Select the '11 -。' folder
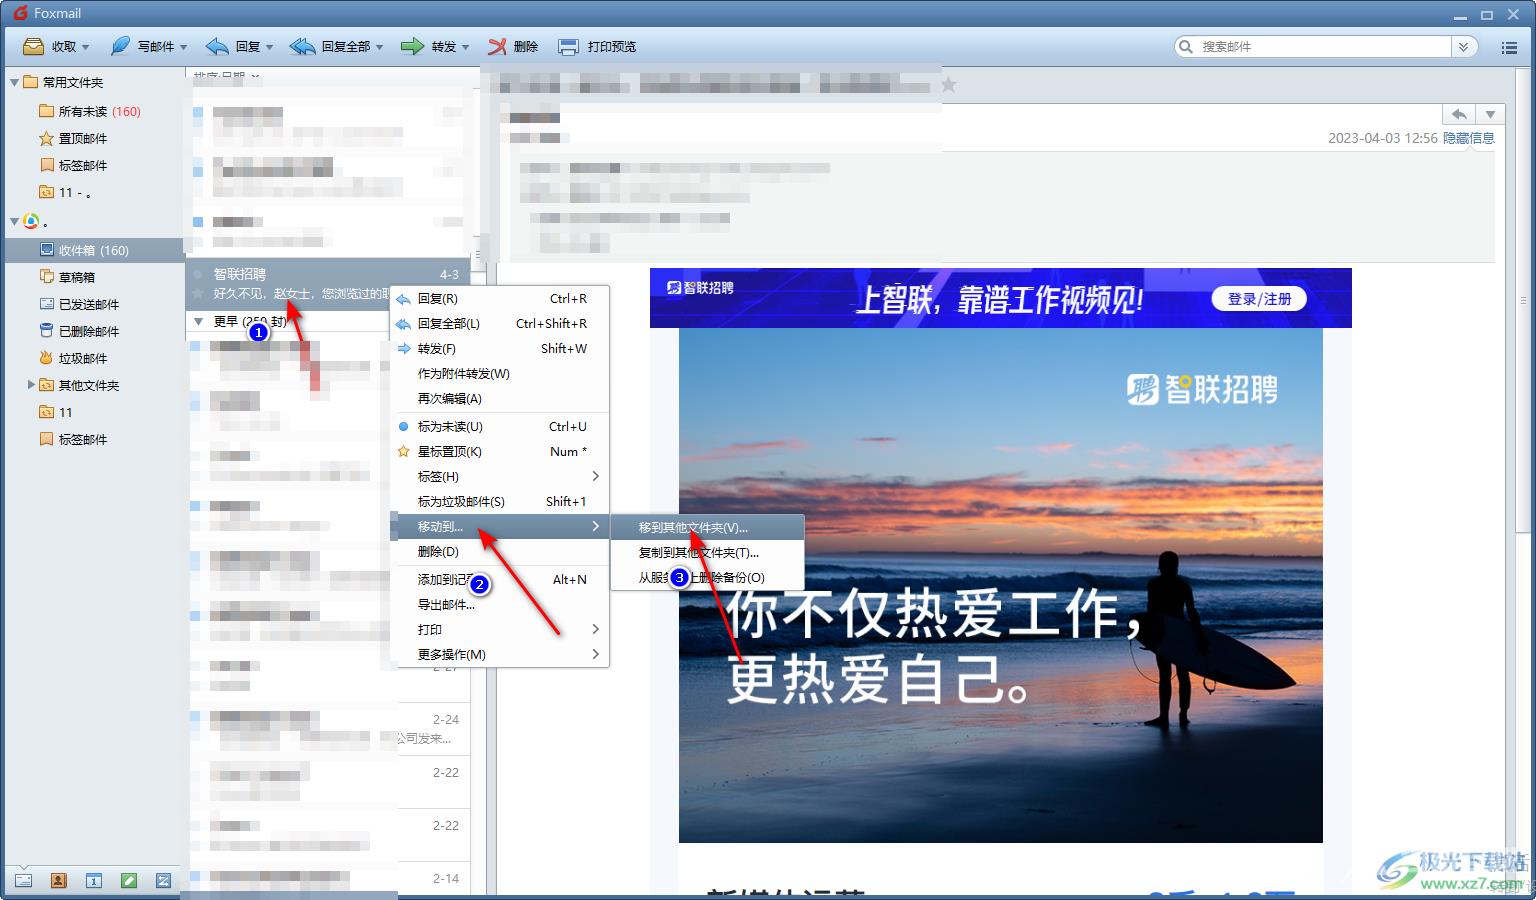1536x900 pixels. [65, 192]
